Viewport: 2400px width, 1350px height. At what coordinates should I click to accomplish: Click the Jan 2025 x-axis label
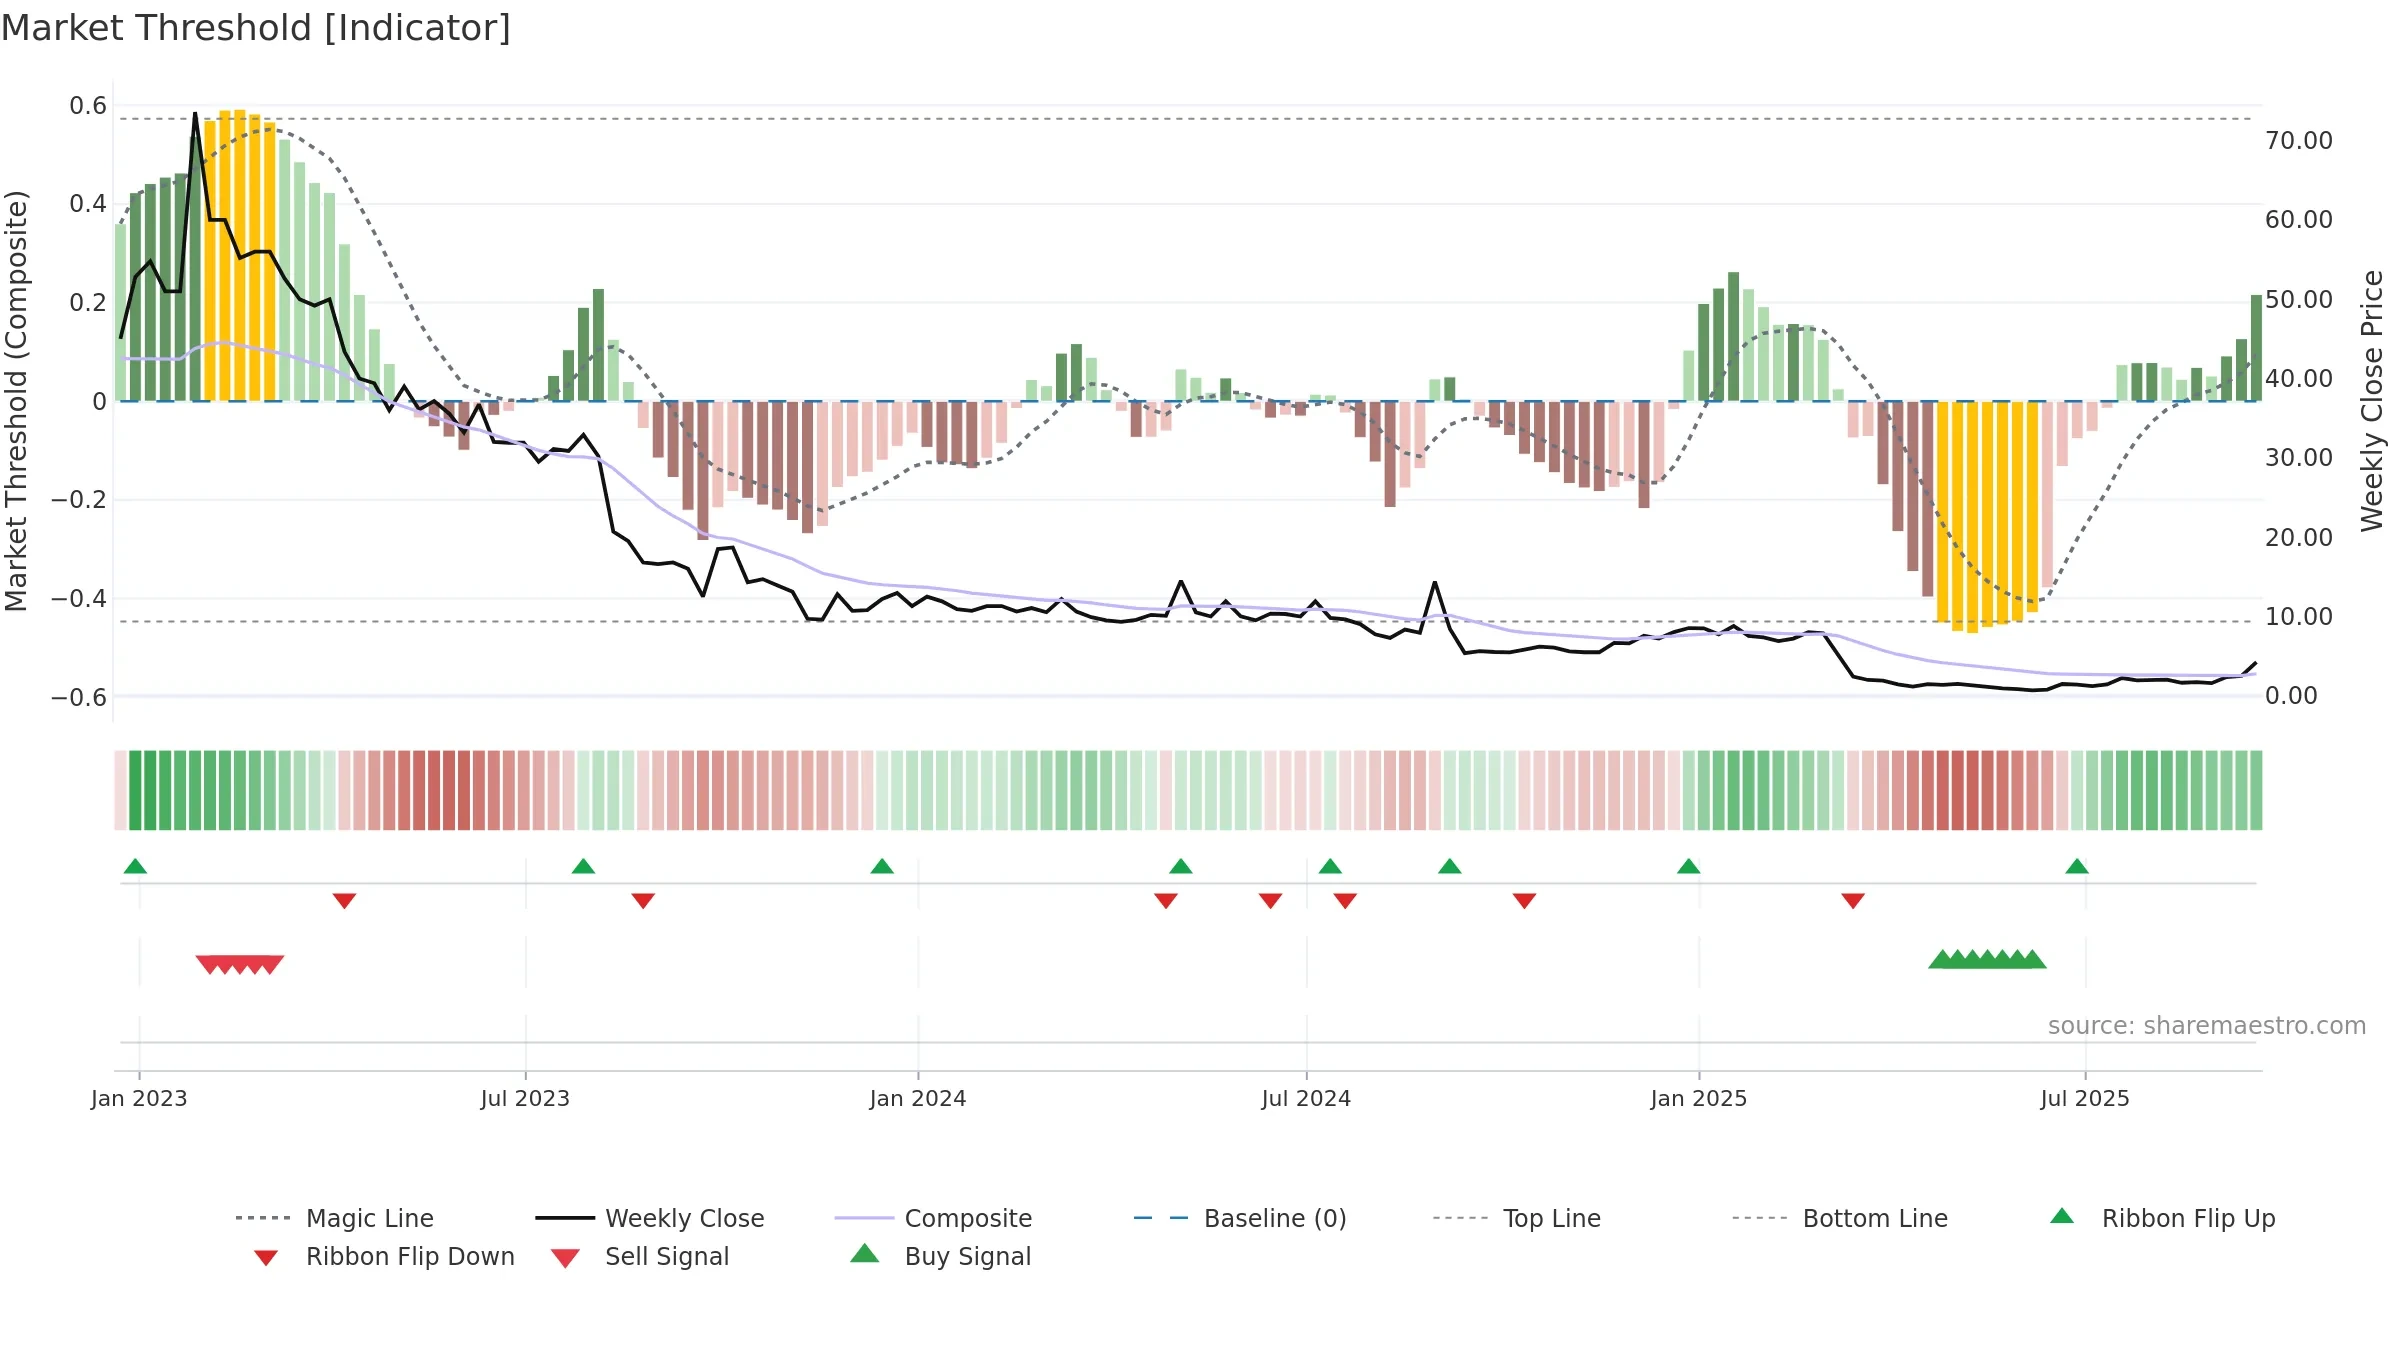(x=1699, y=1098)
